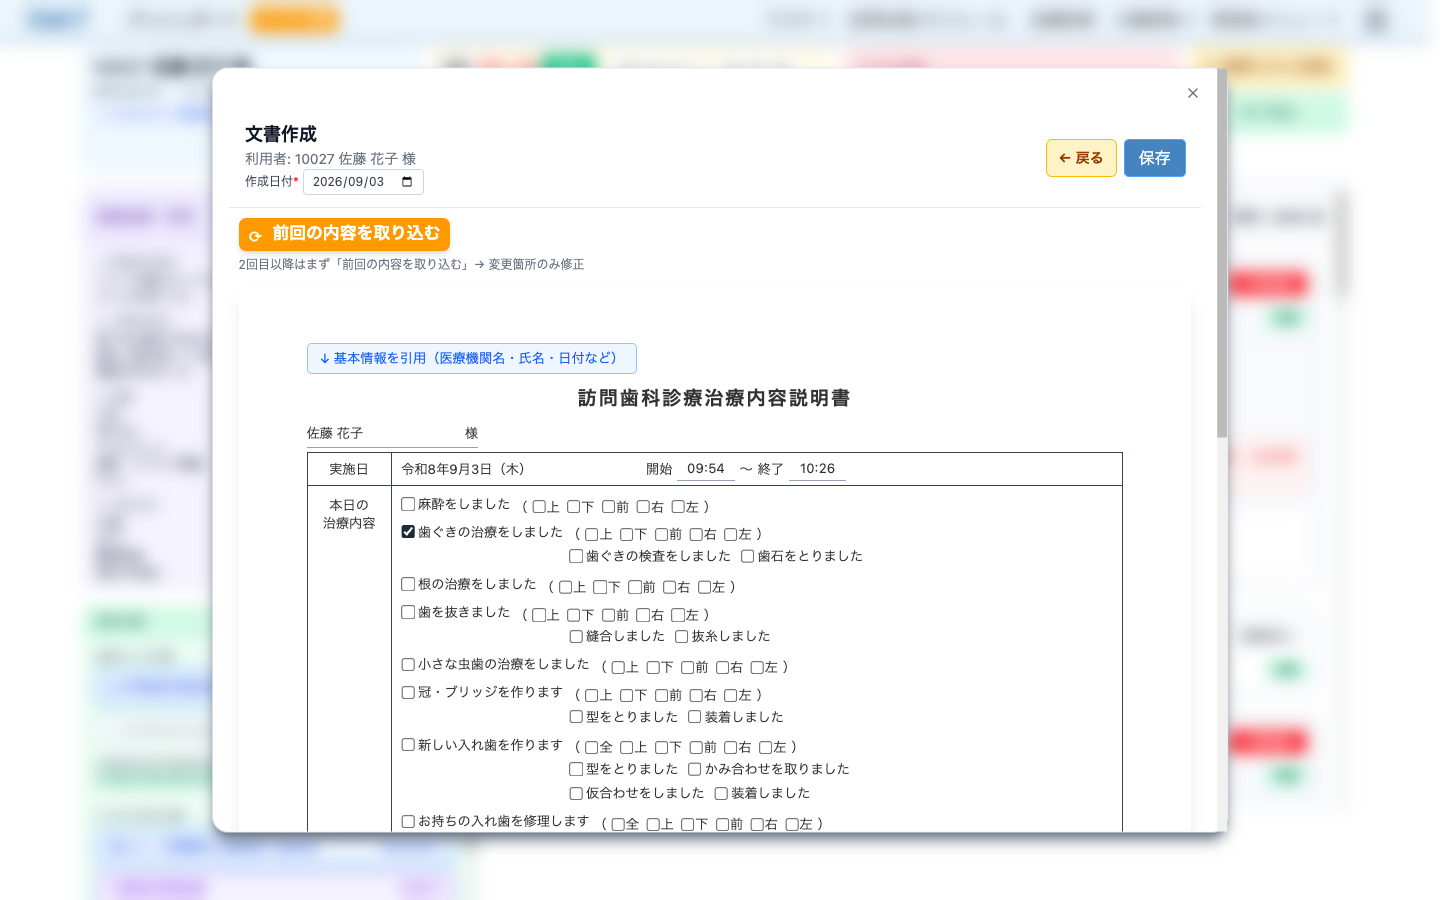Click the title 訪問歯科診療治療内容説明書
The height and width of the screenshot is (900, 1440).
point(714,398)
